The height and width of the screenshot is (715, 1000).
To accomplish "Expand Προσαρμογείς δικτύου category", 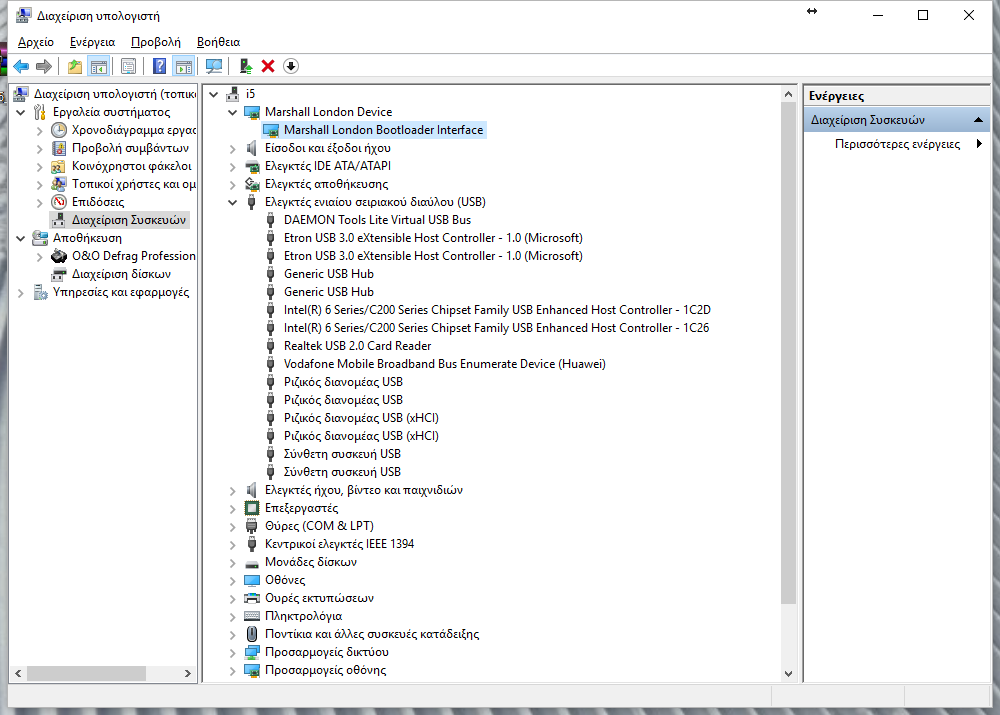I will [233, 652].
